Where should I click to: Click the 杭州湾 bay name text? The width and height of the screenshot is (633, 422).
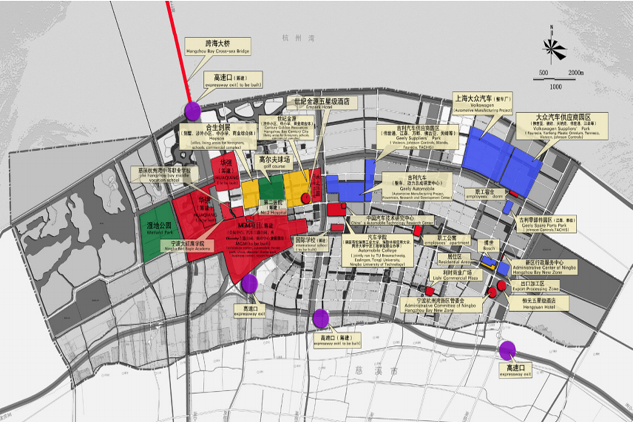[x=298, y=38]
